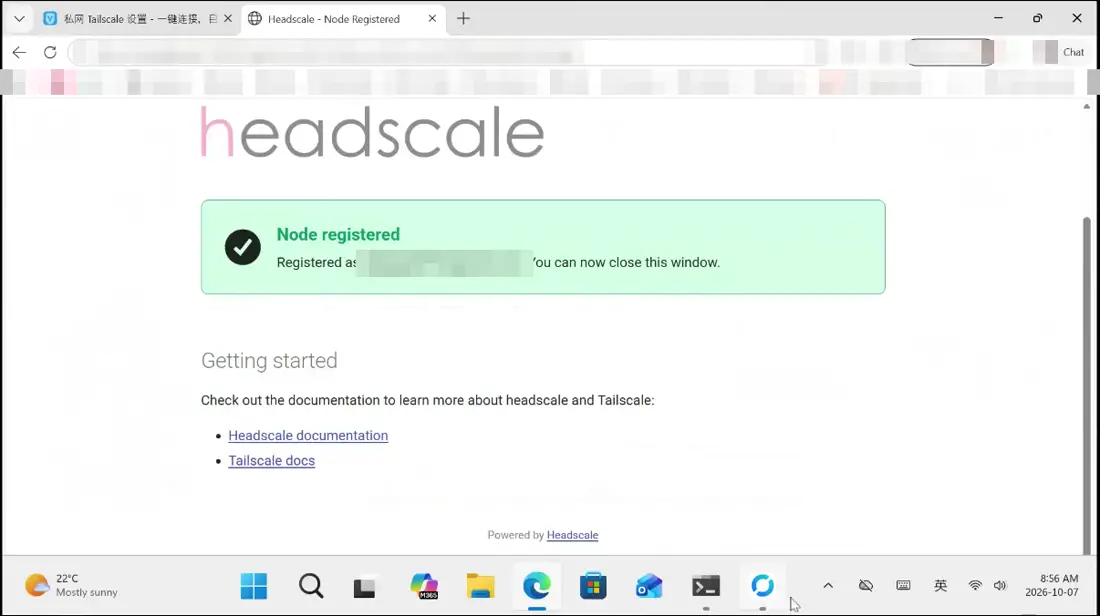Open the Chat panel button
The image size is (1100, 616).
tap(1073, 52)
